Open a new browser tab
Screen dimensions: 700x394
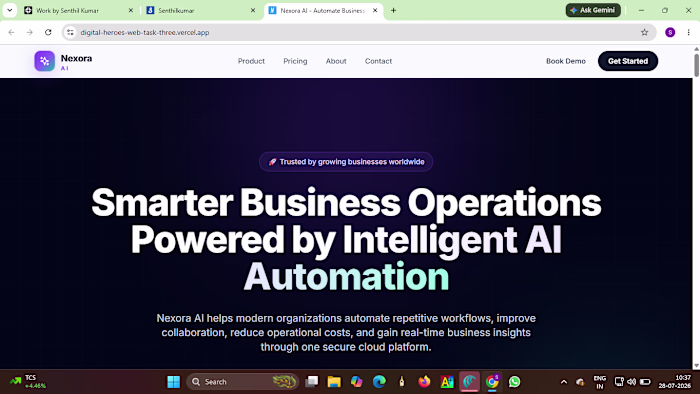click(393, 10)
